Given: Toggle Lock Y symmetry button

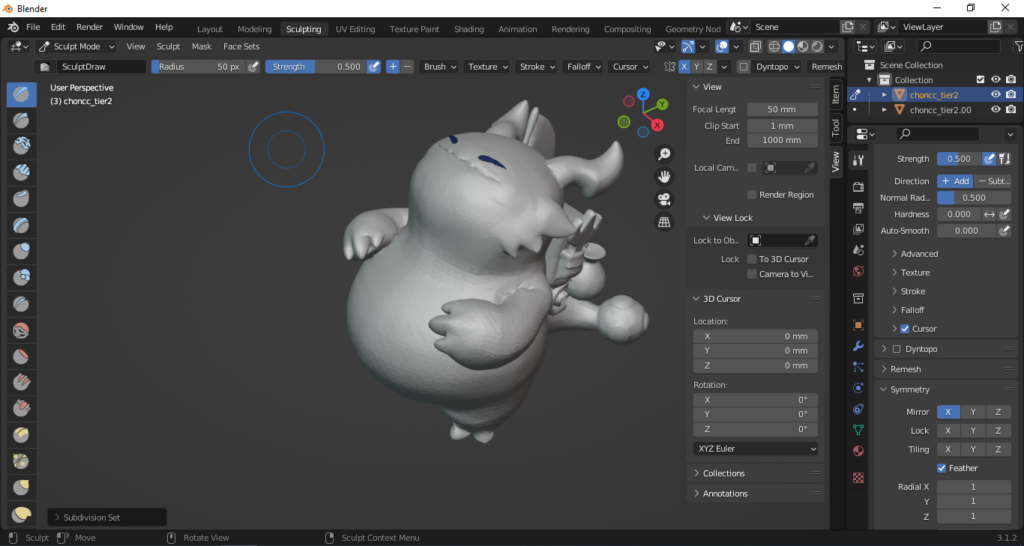Looking at the screenshot, I should click(x=973, y=430).
